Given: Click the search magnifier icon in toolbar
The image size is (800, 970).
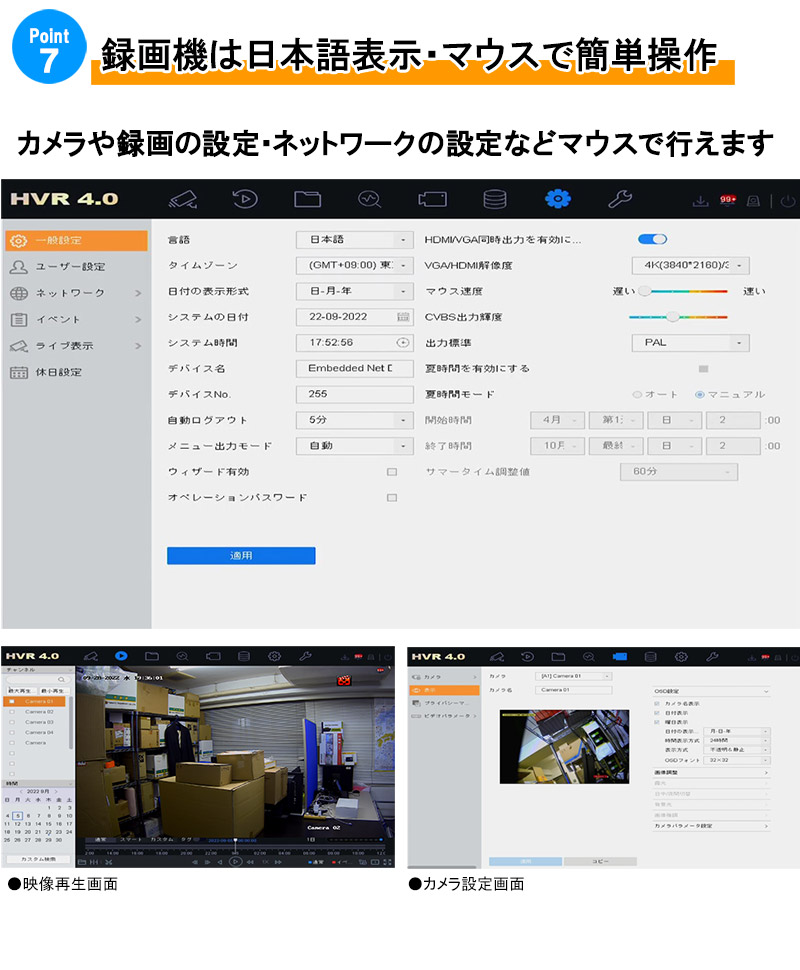Looking at the screenshot, I should point(367,200).
